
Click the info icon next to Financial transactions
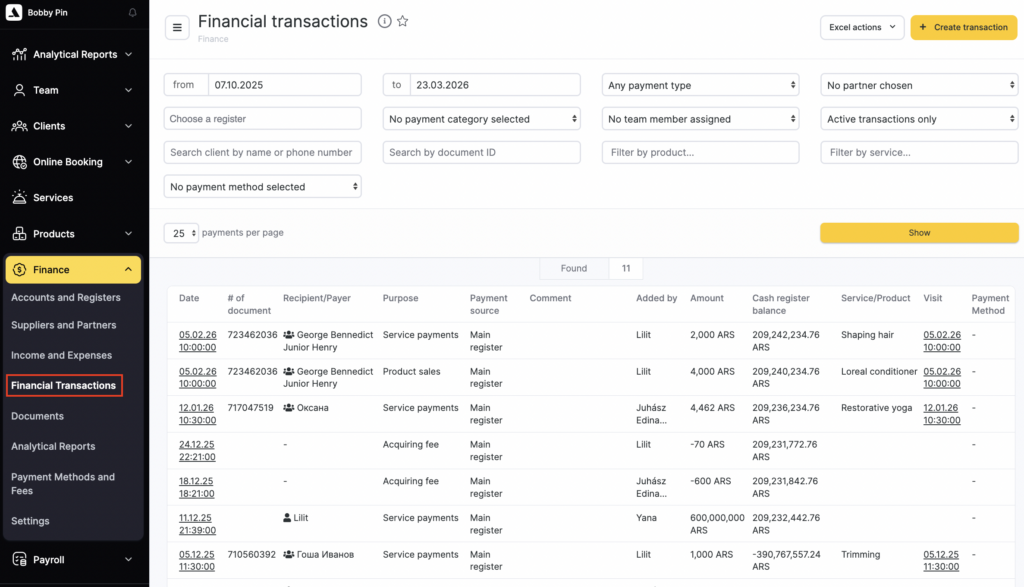(x=384, y=22)
